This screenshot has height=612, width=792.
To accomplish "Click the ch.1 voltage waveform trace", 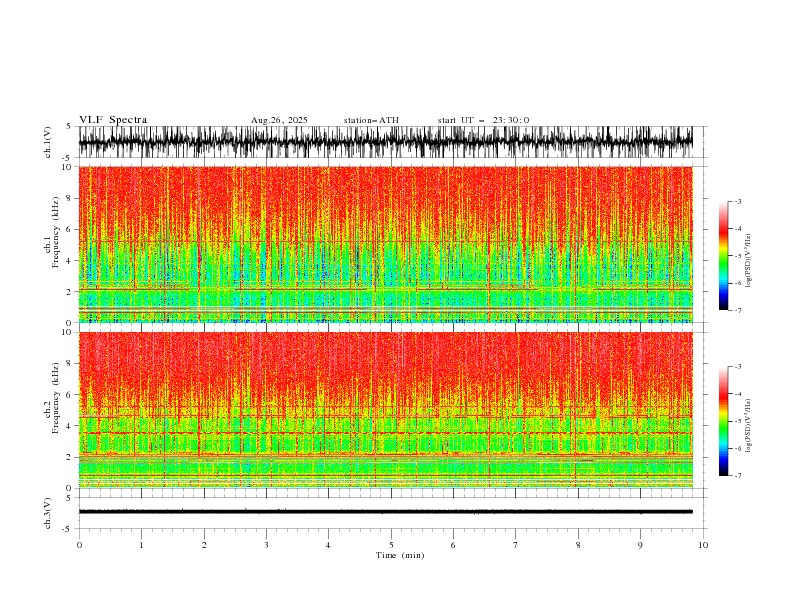I will tap(385, 142).
